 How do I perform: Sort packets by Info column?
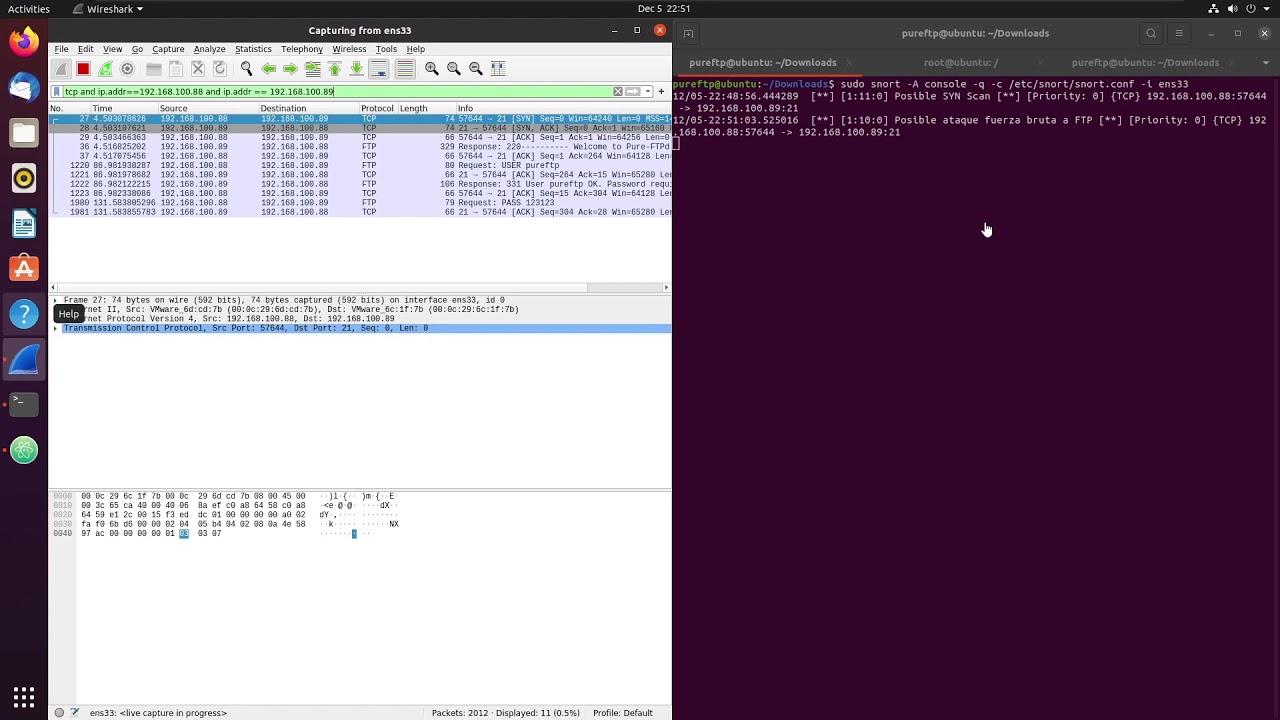(562, 108)
